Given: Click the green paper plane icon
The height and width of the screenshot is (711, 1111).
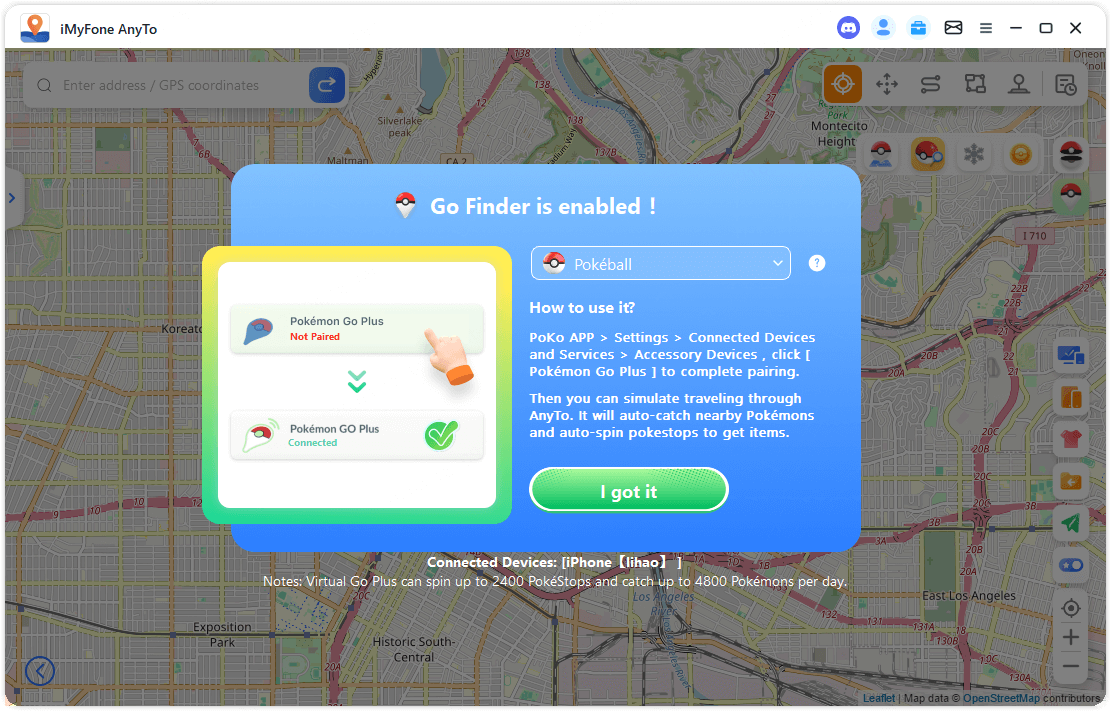Looking at the screenshot, I should click(x=1071, y=523).
